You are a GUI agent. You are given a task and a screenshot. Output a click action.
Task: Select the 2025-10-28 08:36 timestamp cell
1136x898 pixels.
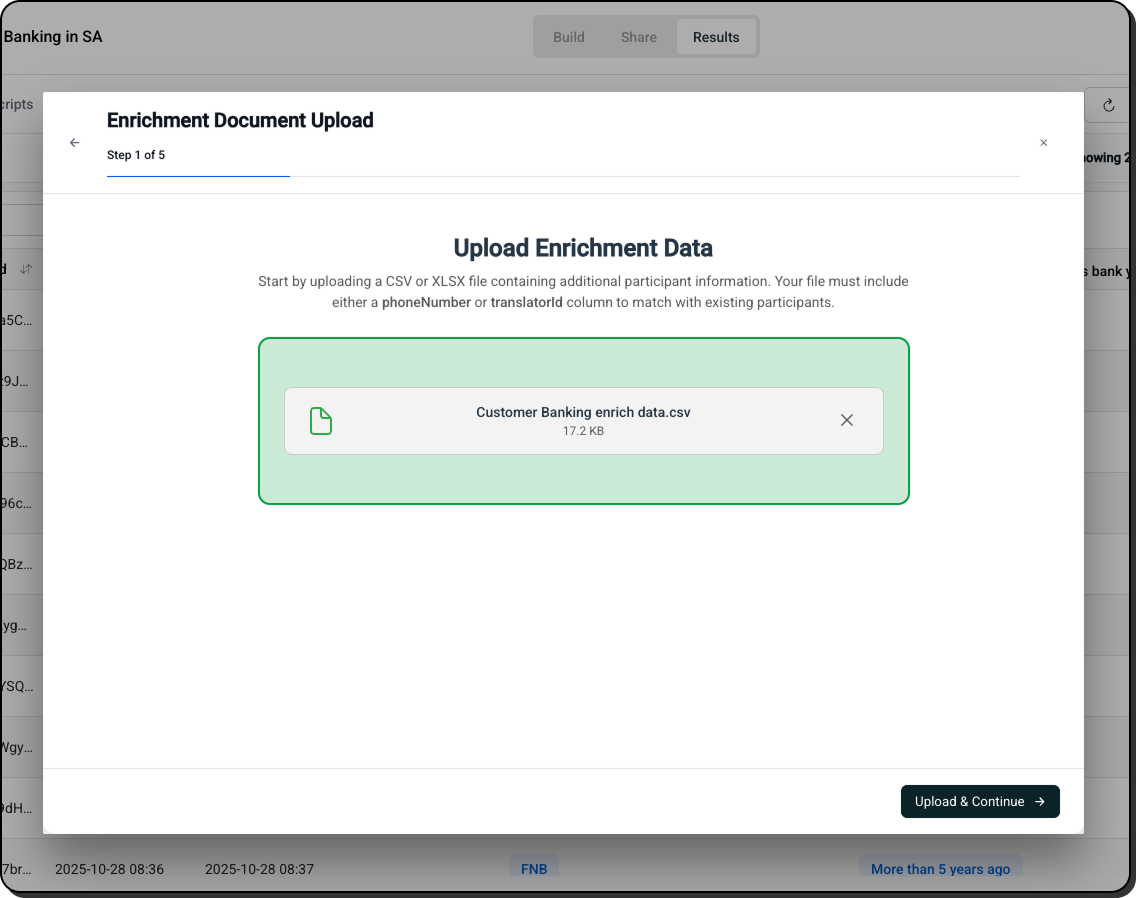(109, 869)
